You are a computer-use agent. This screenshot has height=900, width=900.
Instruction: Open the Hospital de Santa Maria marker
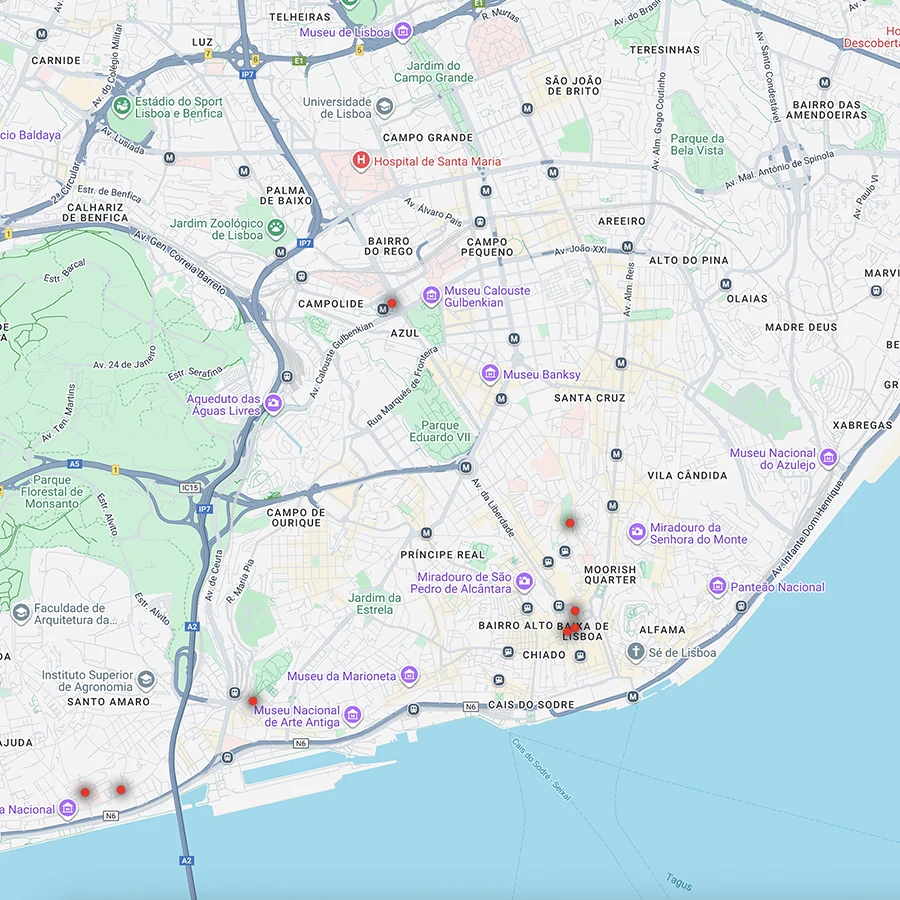361,161
